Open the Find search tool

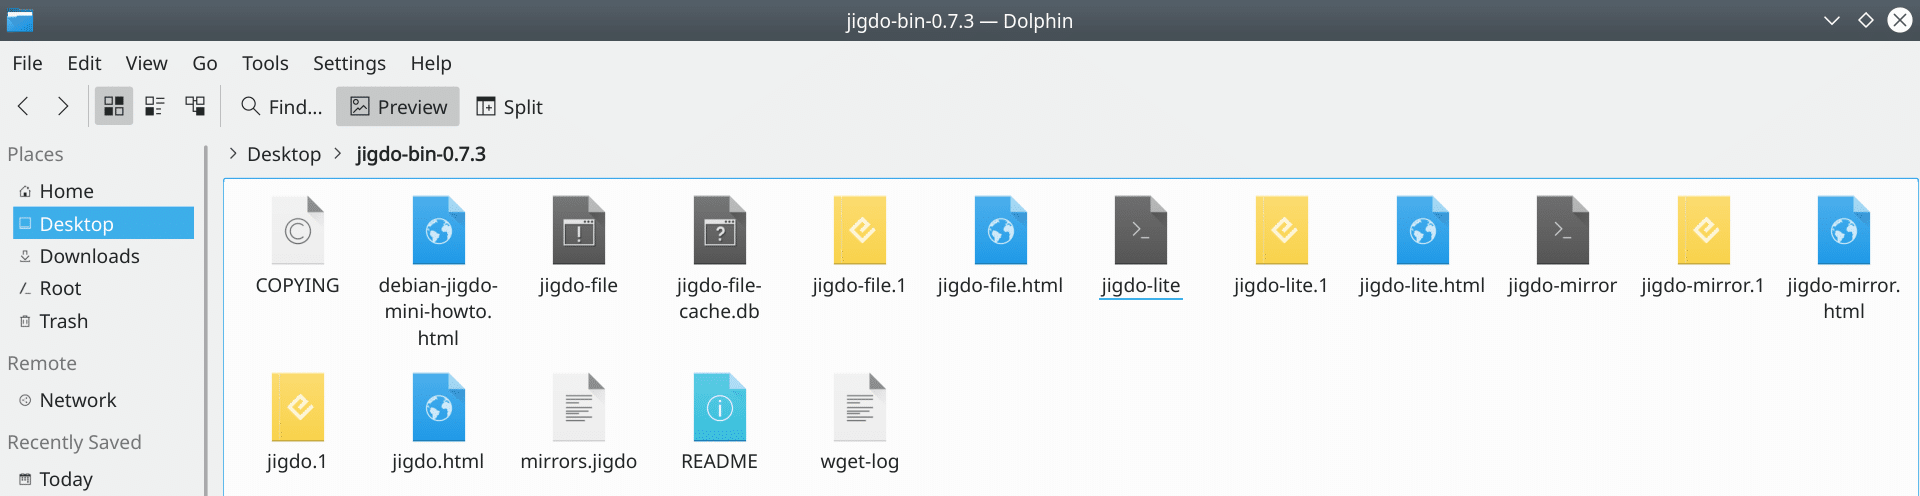[x=282, y=107]
